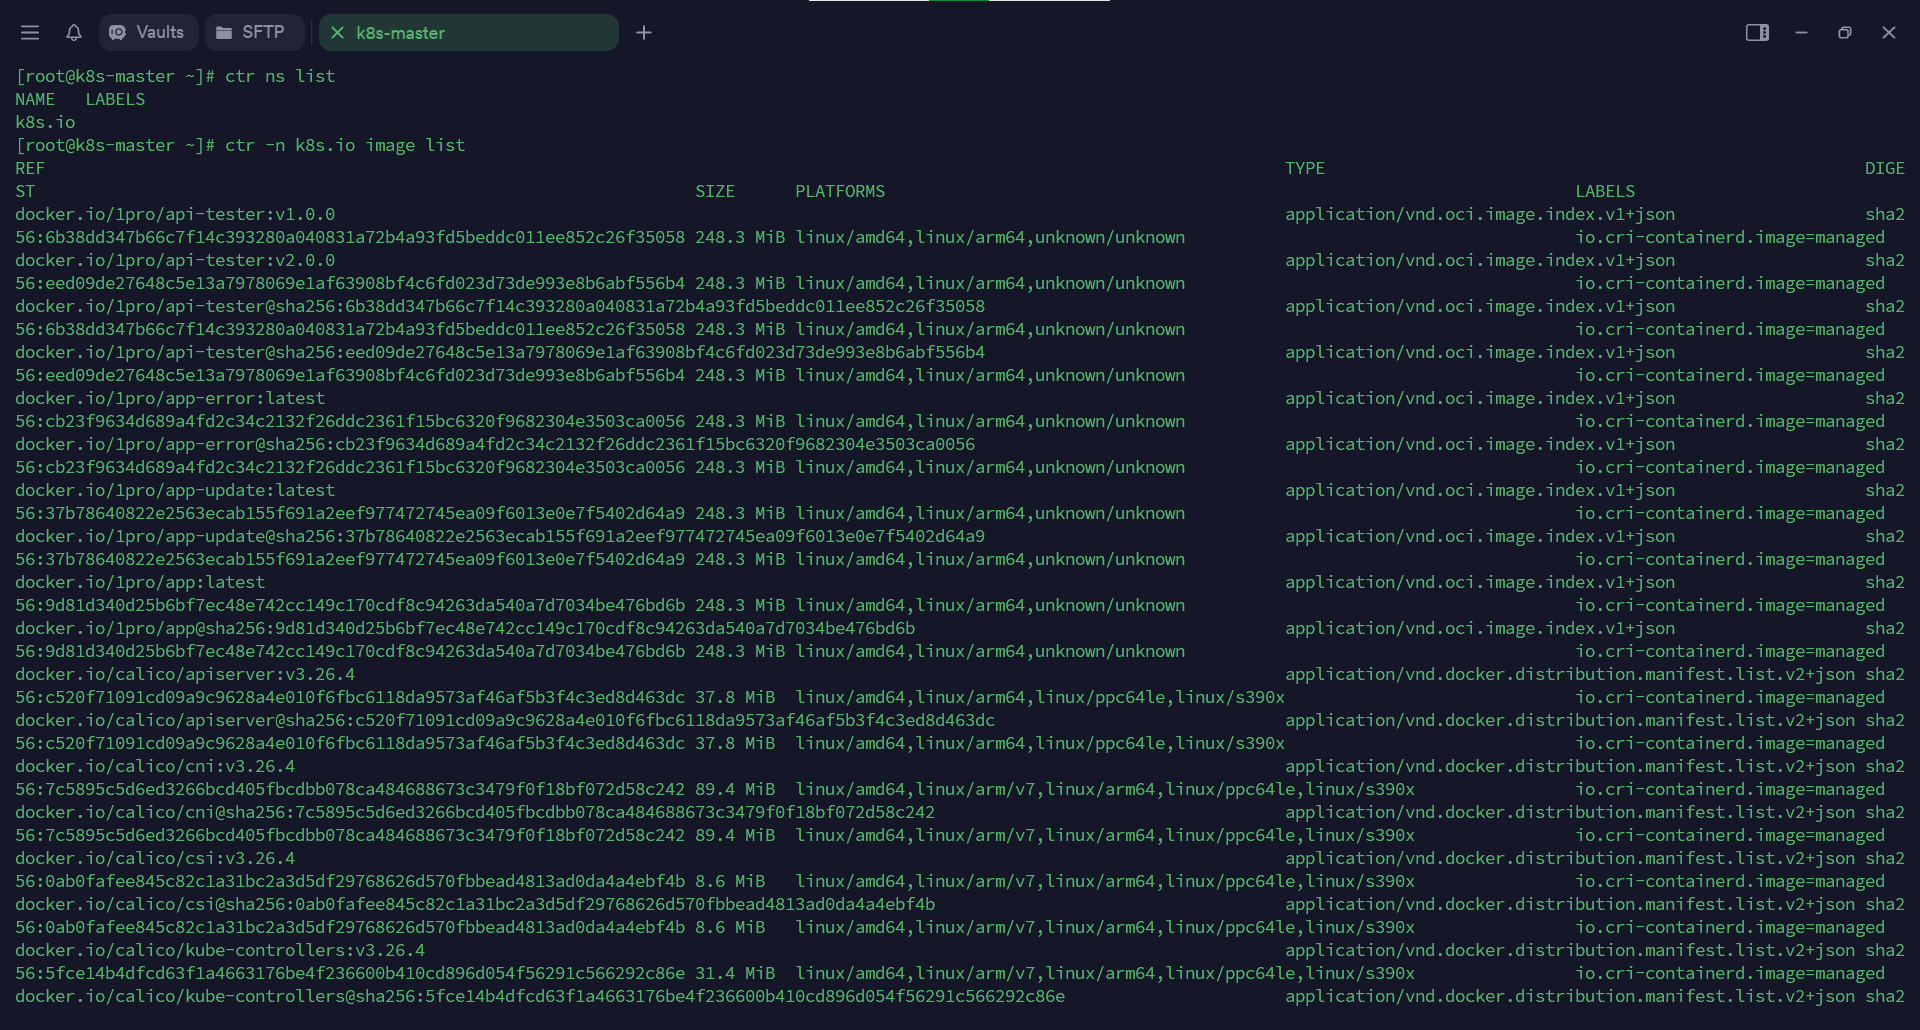The image size is (1920, 1030).
Task: Click the image ref 'docker.io/1pro/app:latest'
Action: coord(140,582)
